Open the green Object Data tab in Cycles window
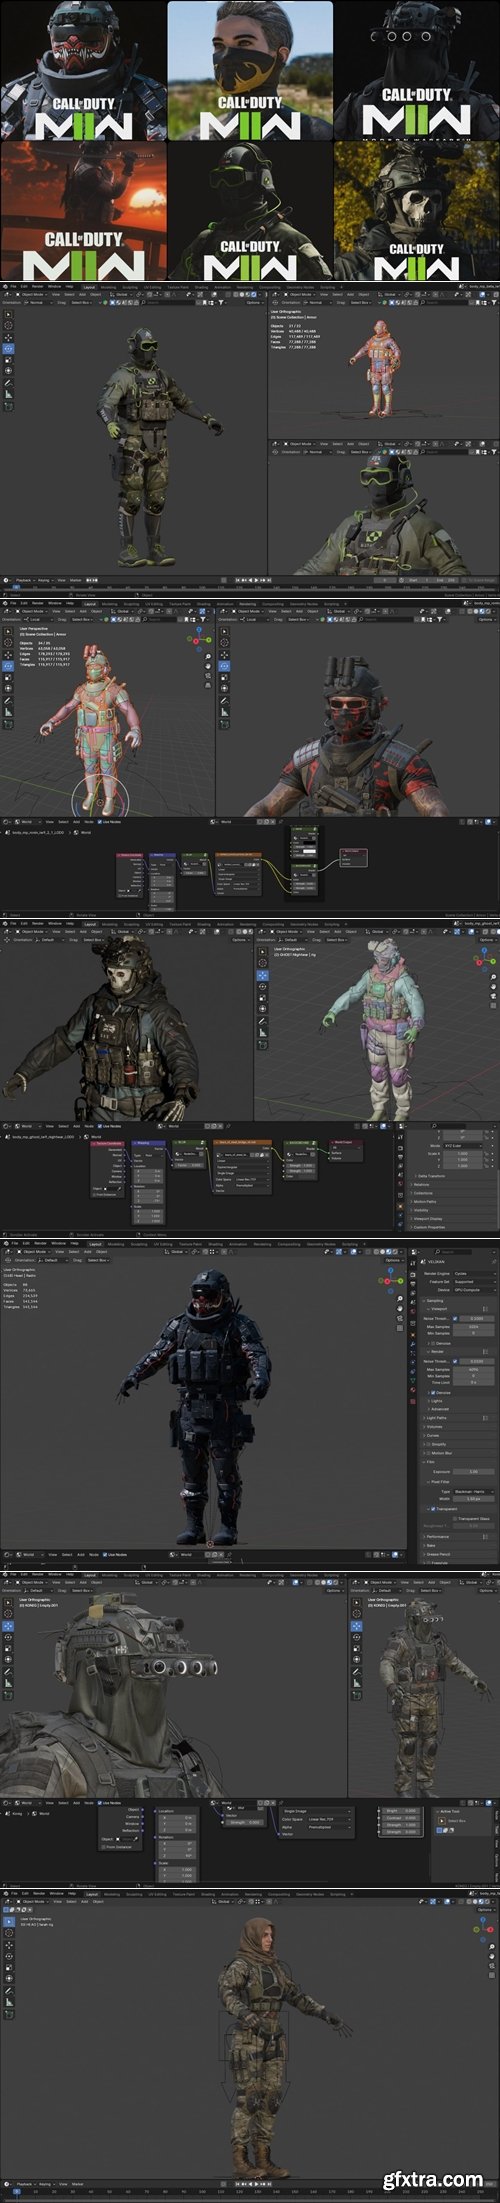 pos(413,1380)
